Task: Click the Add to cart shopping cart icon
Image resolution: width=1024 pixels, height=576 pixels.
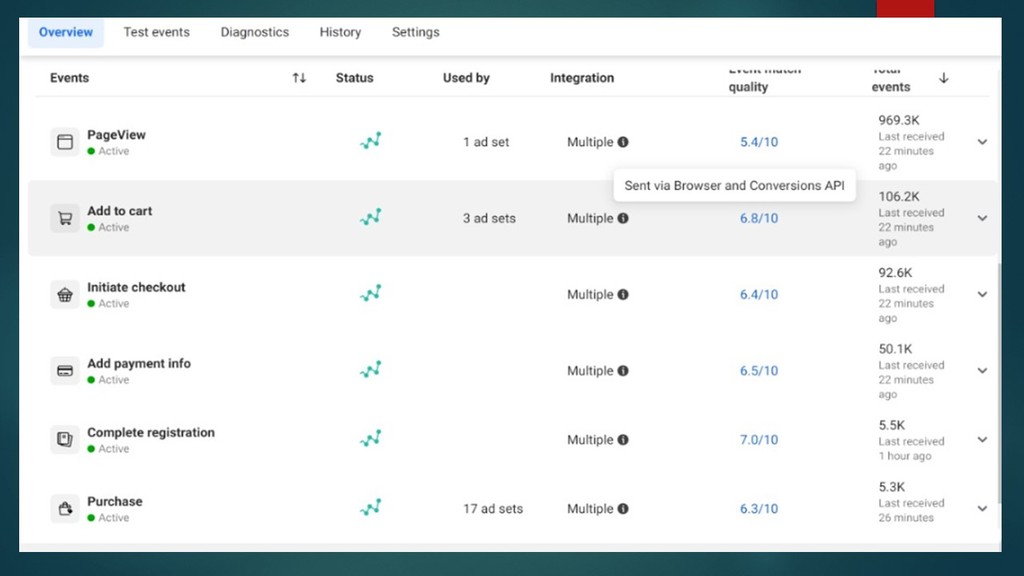Action: (65, 218)
